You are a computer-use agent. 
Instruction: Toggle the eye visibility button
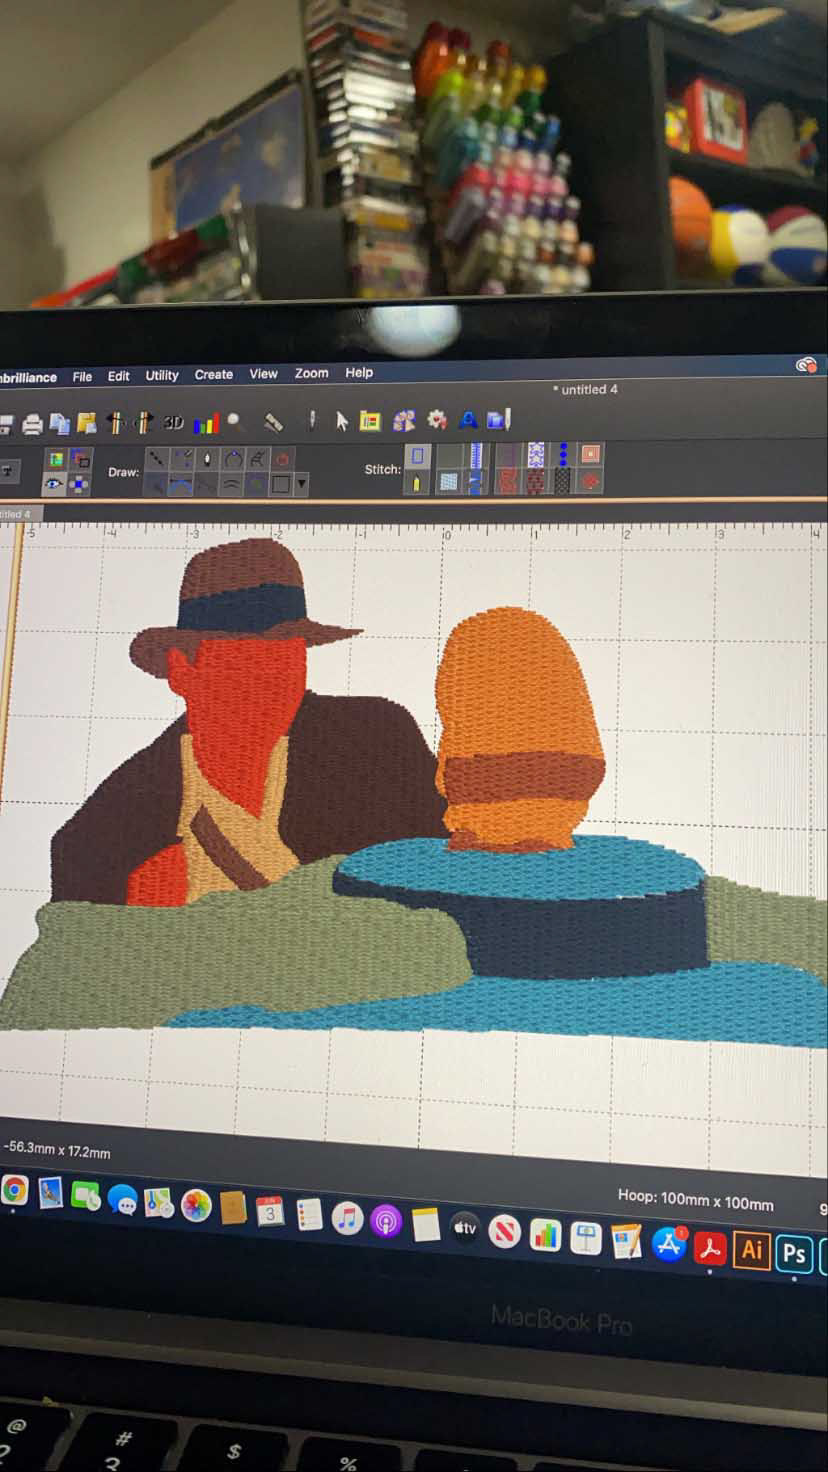pos(54,484)
